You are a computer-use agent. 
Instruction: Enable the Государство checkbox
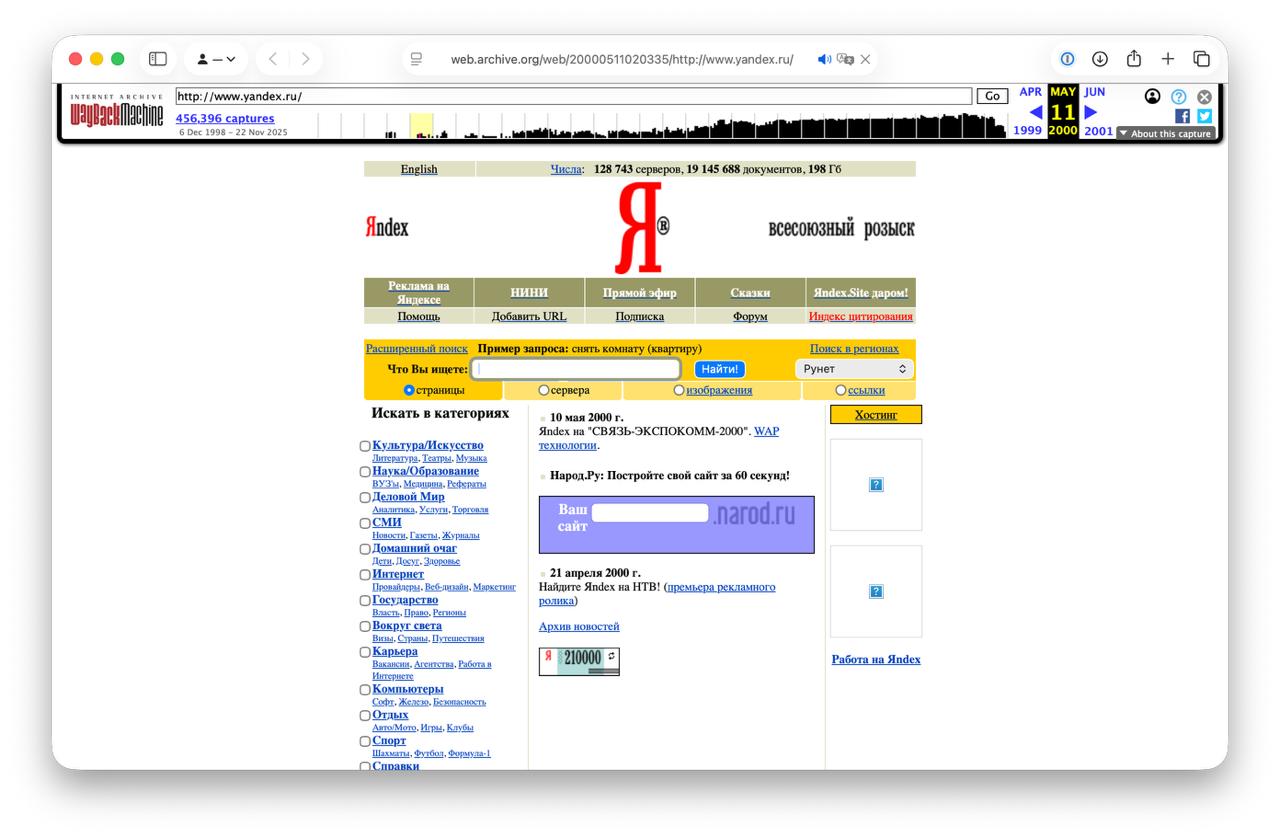365,601
